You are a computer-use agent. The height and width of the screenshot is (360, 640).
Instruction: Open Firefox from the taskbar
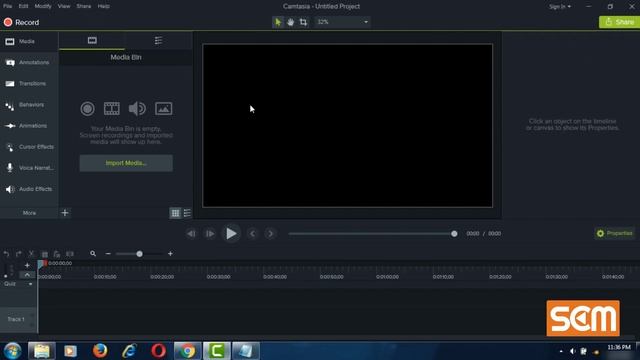[x=100, y=351]
